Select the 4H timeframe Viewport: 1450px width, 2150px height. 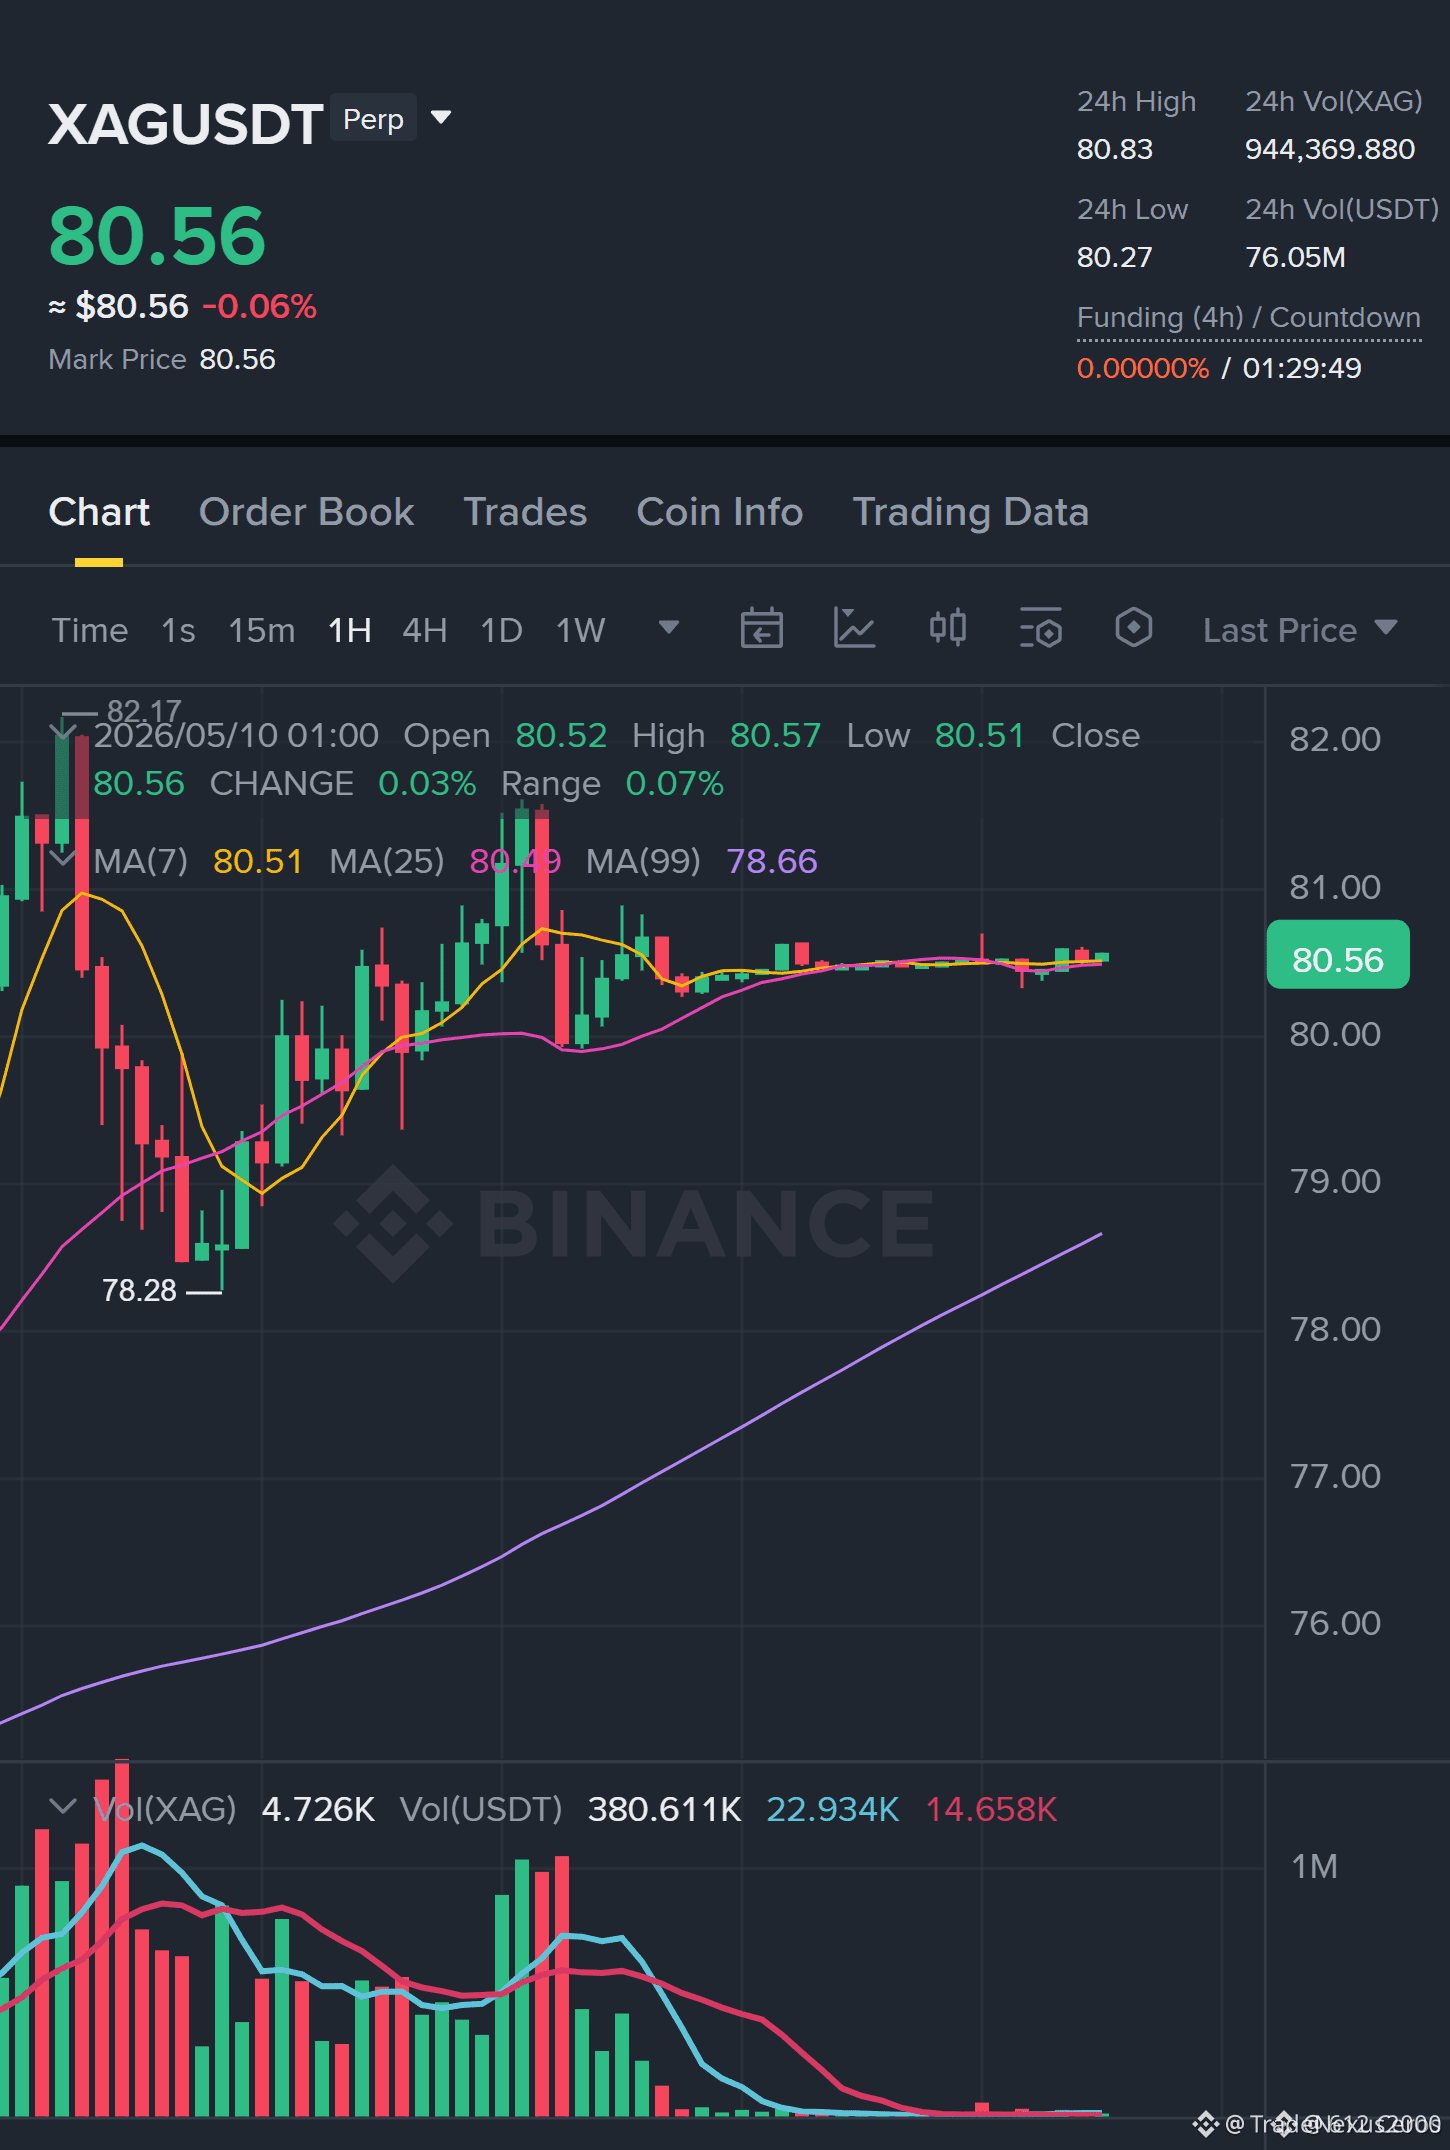tap(425, 630)
